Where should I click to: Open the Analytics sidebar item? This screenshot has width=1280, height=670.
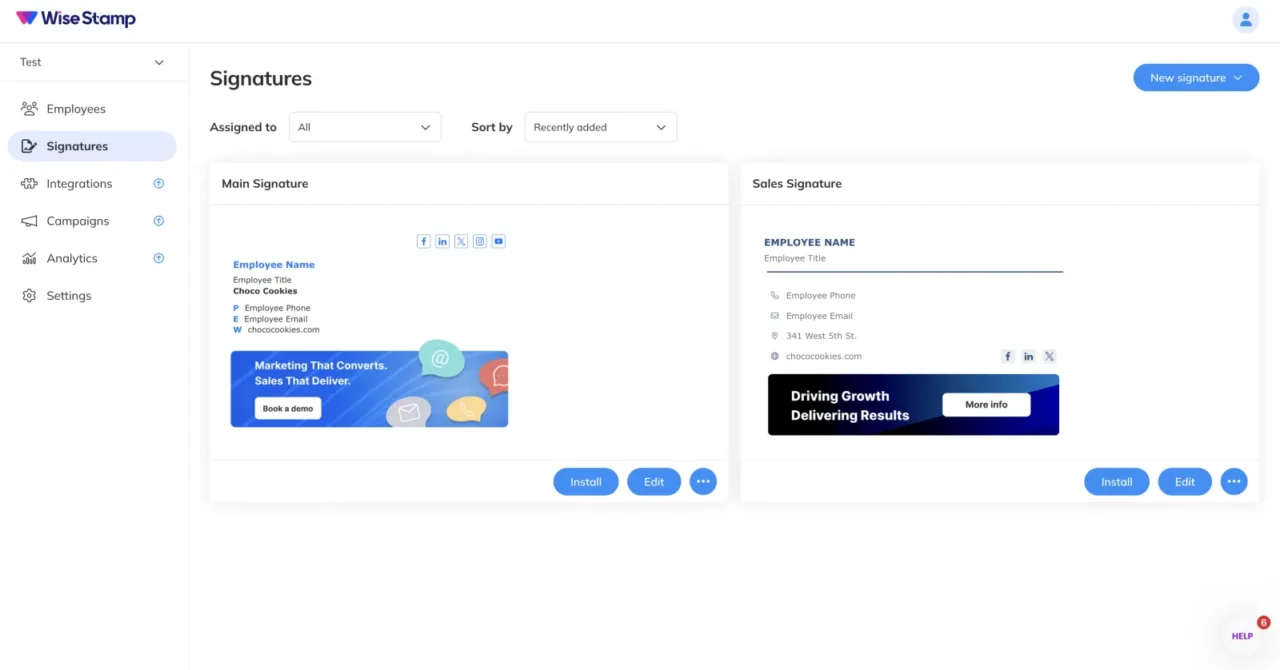(92, 258)
